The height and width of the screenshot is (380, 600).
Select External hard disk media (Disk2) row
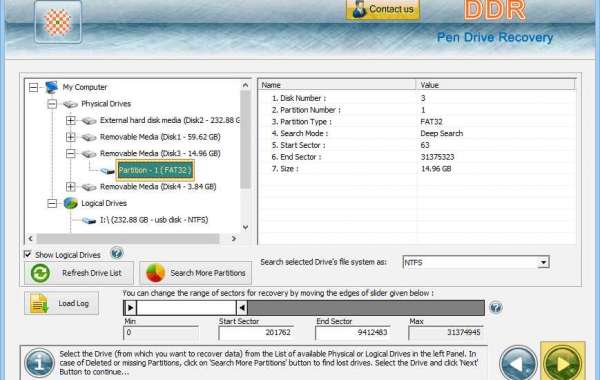[170, 120]
